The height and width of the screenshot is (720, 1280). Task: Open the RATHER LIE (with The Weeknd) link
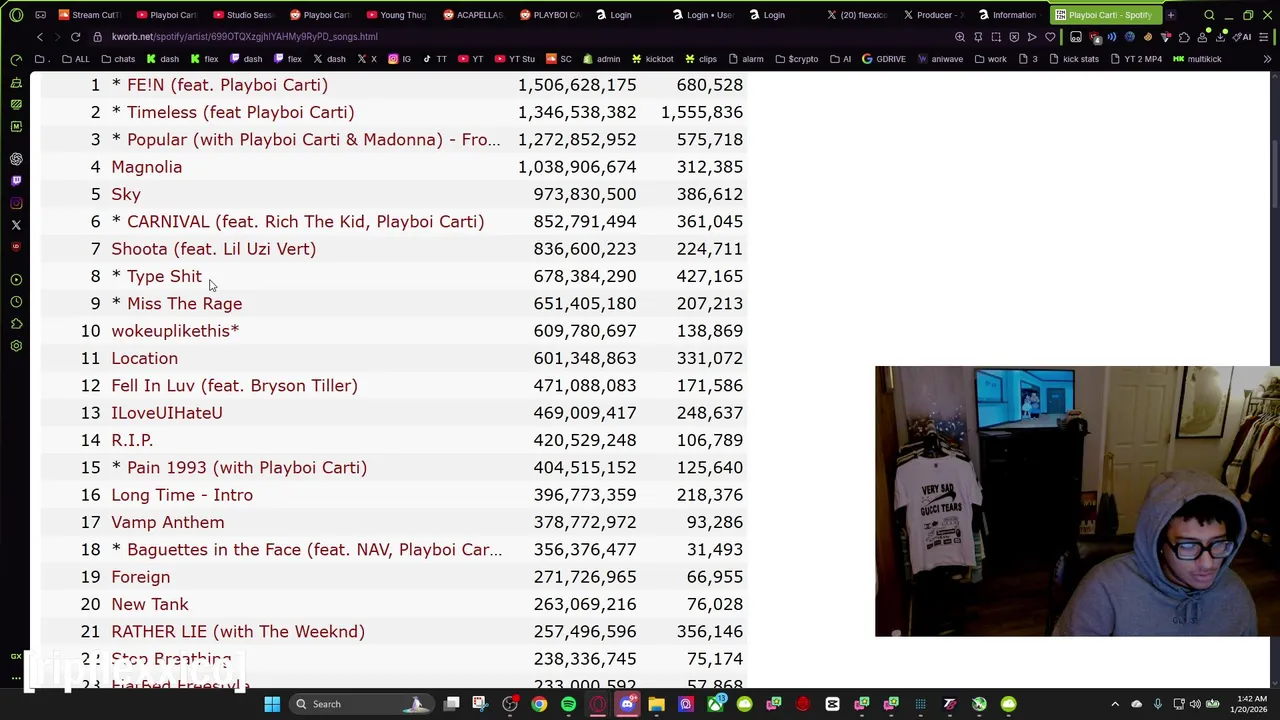tap(238, 631)
